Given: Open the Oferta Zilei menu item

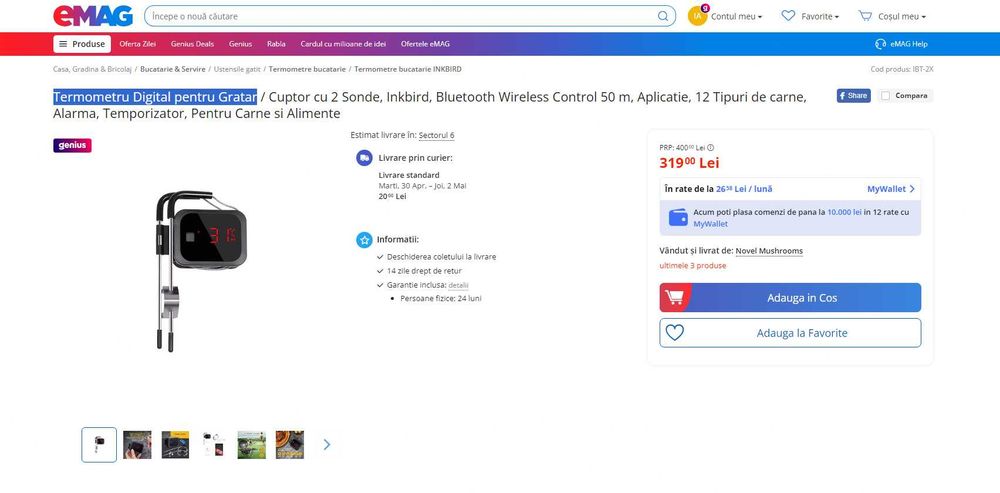Looking at the screenshot, I should [138, 44].
